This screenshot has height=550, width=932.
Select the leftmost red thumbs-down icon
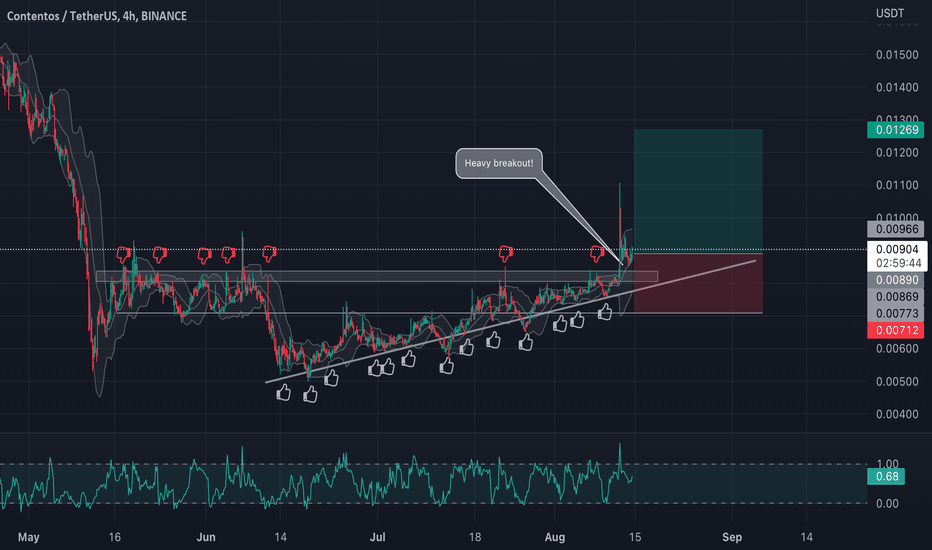tap(124, 254)
